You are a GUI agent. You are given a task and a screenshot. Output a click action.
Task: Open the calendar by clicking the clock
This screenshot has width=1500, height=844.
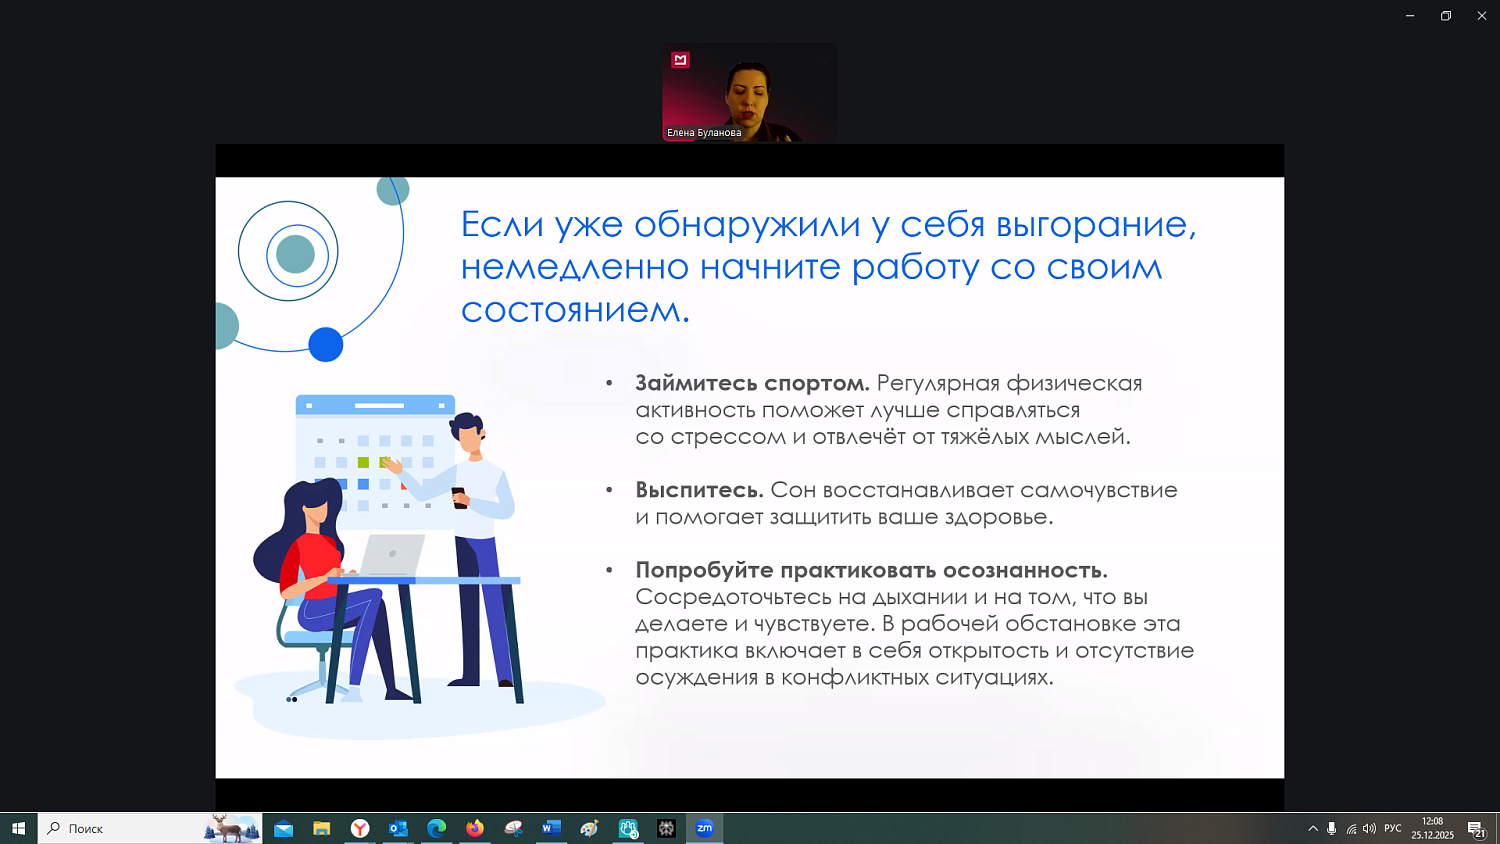coord(1432,828)
